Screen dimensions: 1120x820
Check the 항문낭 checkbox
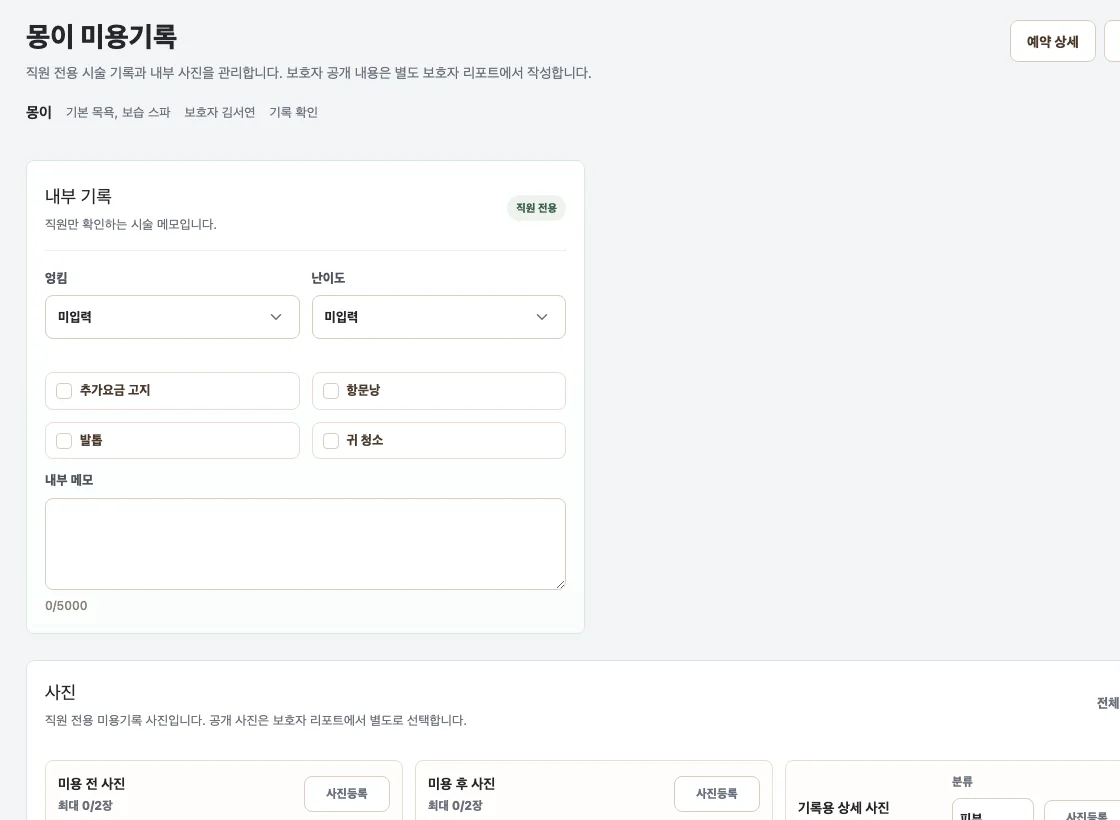[x=331, y=391]
